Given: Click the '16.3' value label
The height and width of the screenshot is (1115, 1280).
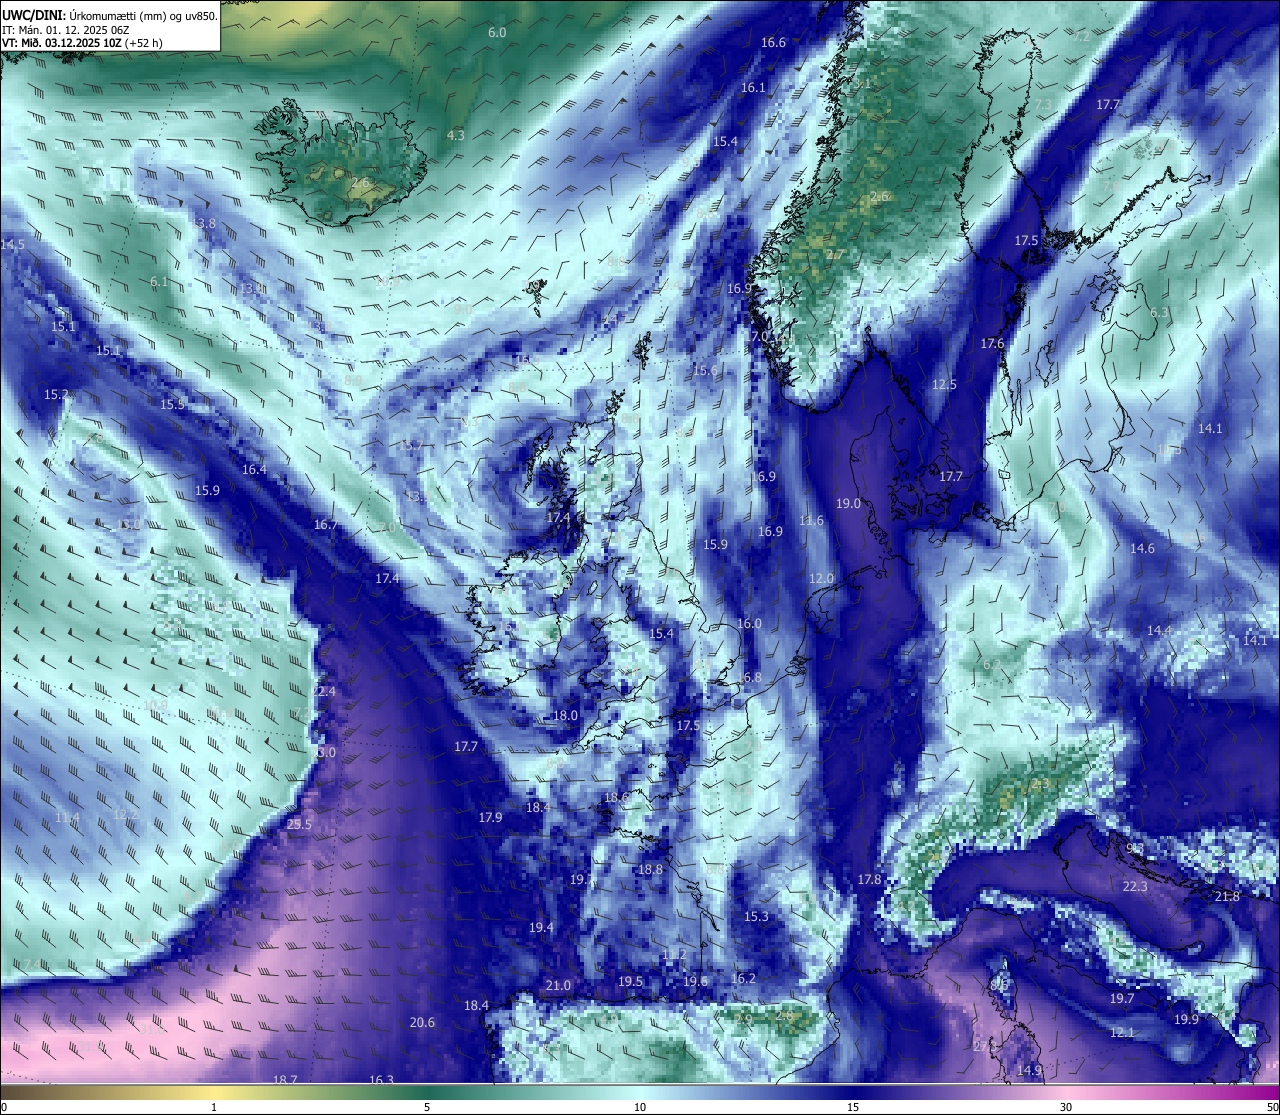Looking at the screenshot, I should point(381,1080).
